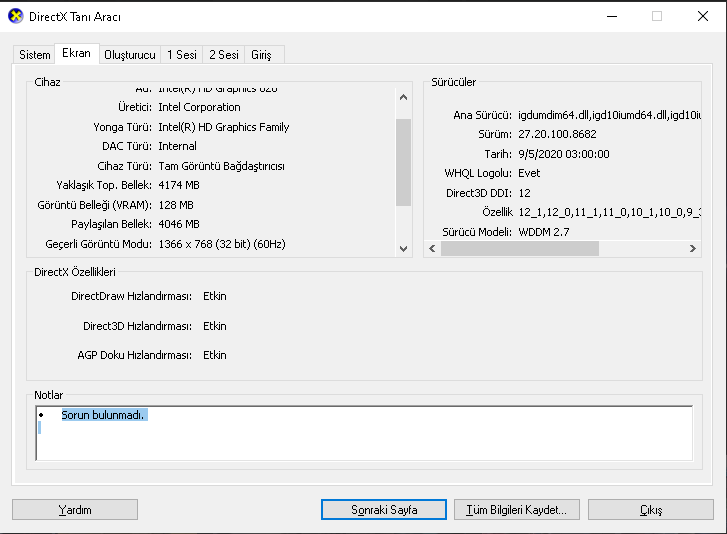Click AGP Doku Hızlandırması 'Etkin' value

pos(215,355)
